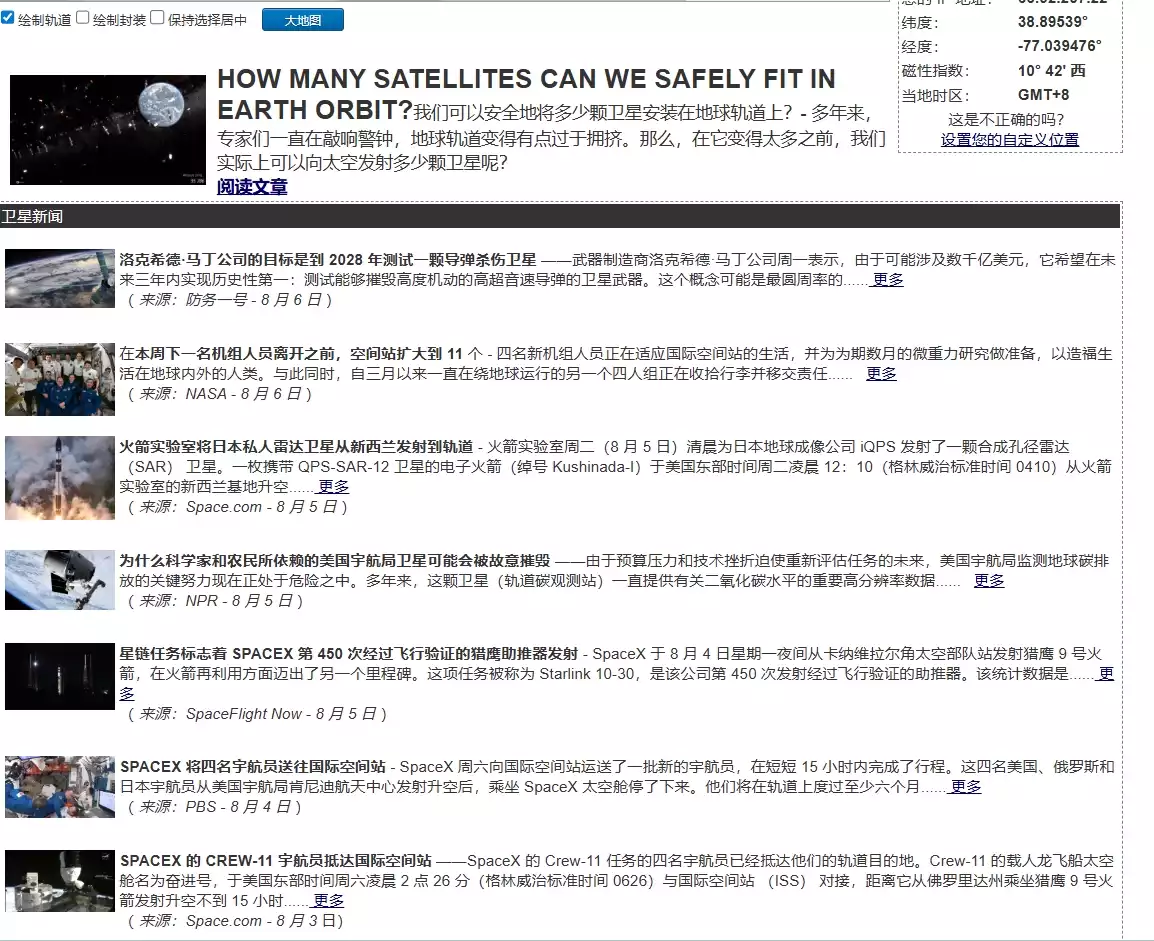Viewport: 1154px width, 941px height.
Task: Click the local time zone value GMT+8
Action: click(1043, 95)
